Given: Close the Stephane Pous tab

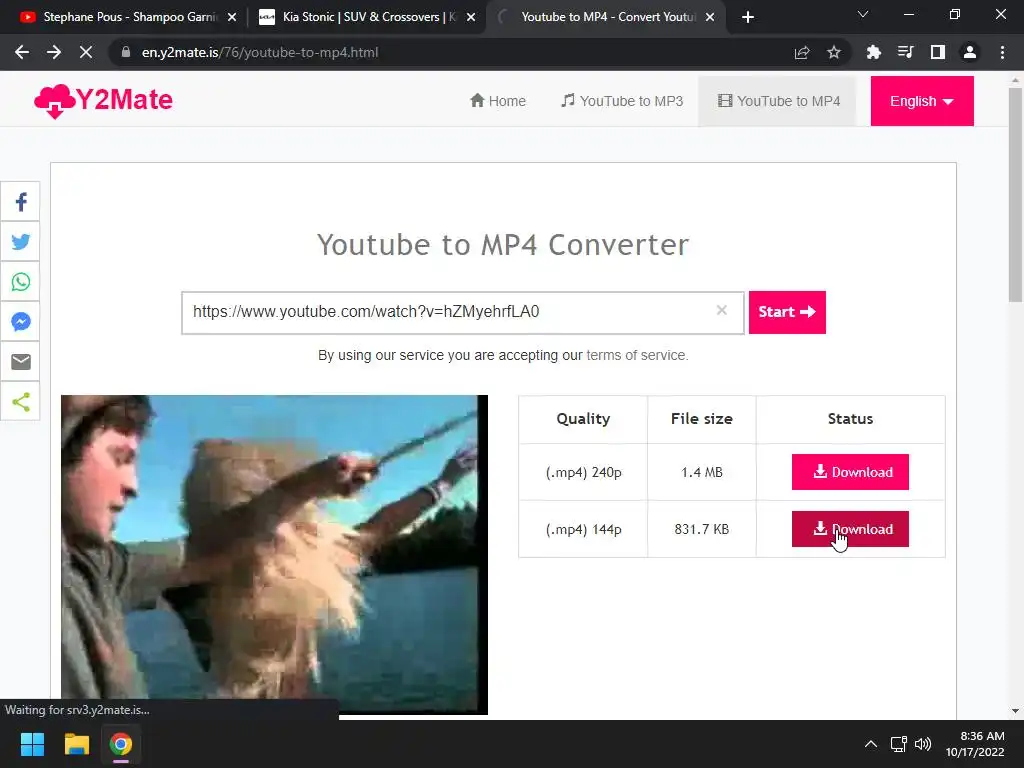Looking at the screenshot, I should coord(232,18).
